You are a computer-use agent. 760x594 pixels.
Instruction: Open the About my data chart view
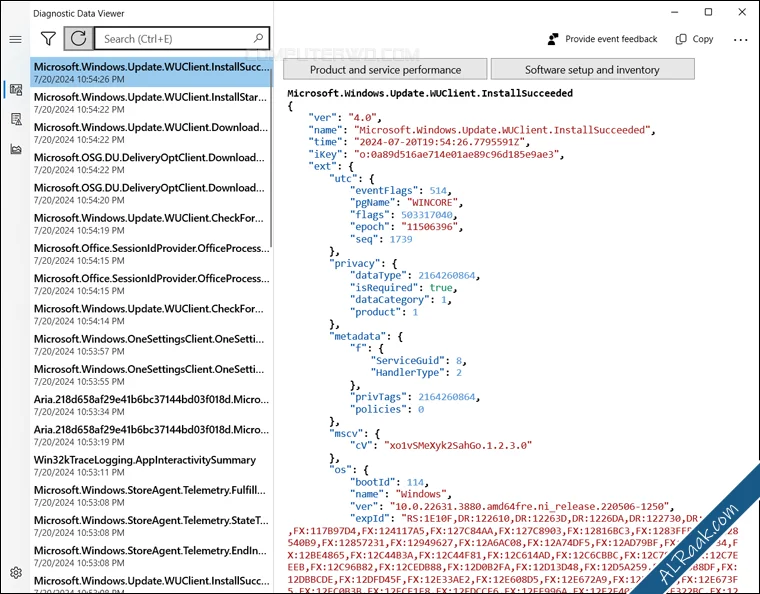tap(16, 149)
